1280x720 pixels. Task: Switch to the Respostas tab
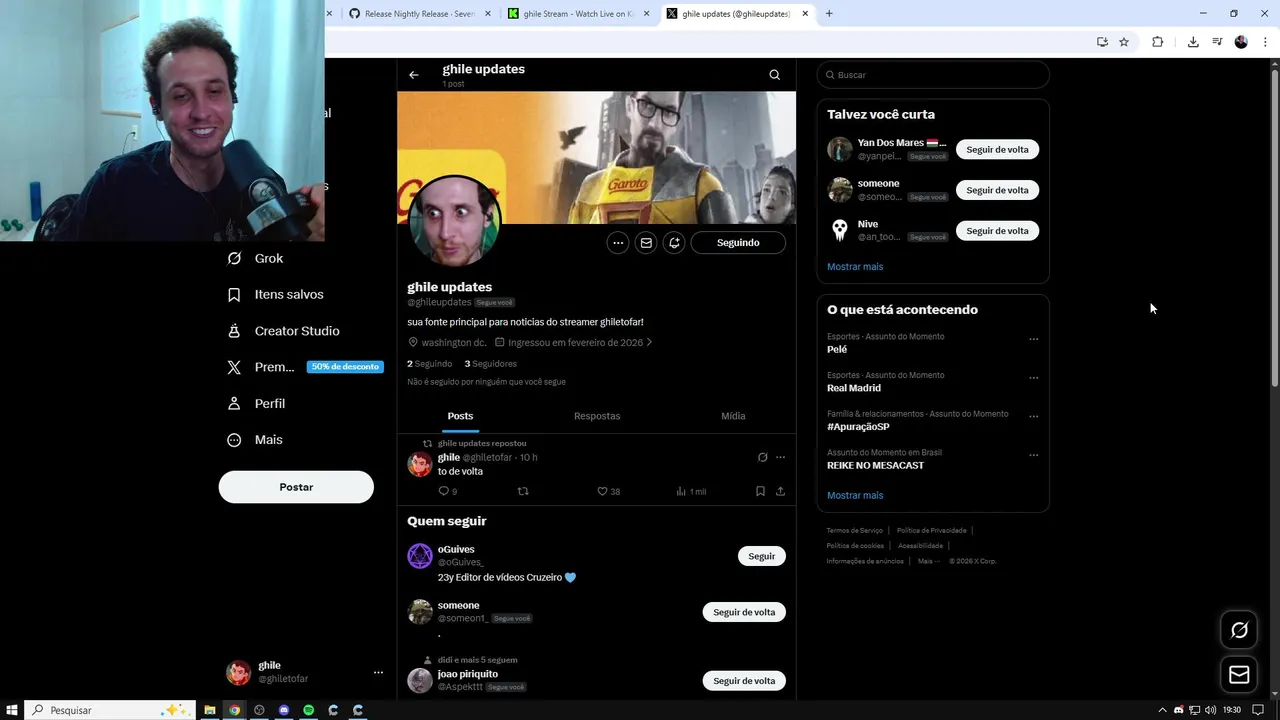tap(597, 416)
